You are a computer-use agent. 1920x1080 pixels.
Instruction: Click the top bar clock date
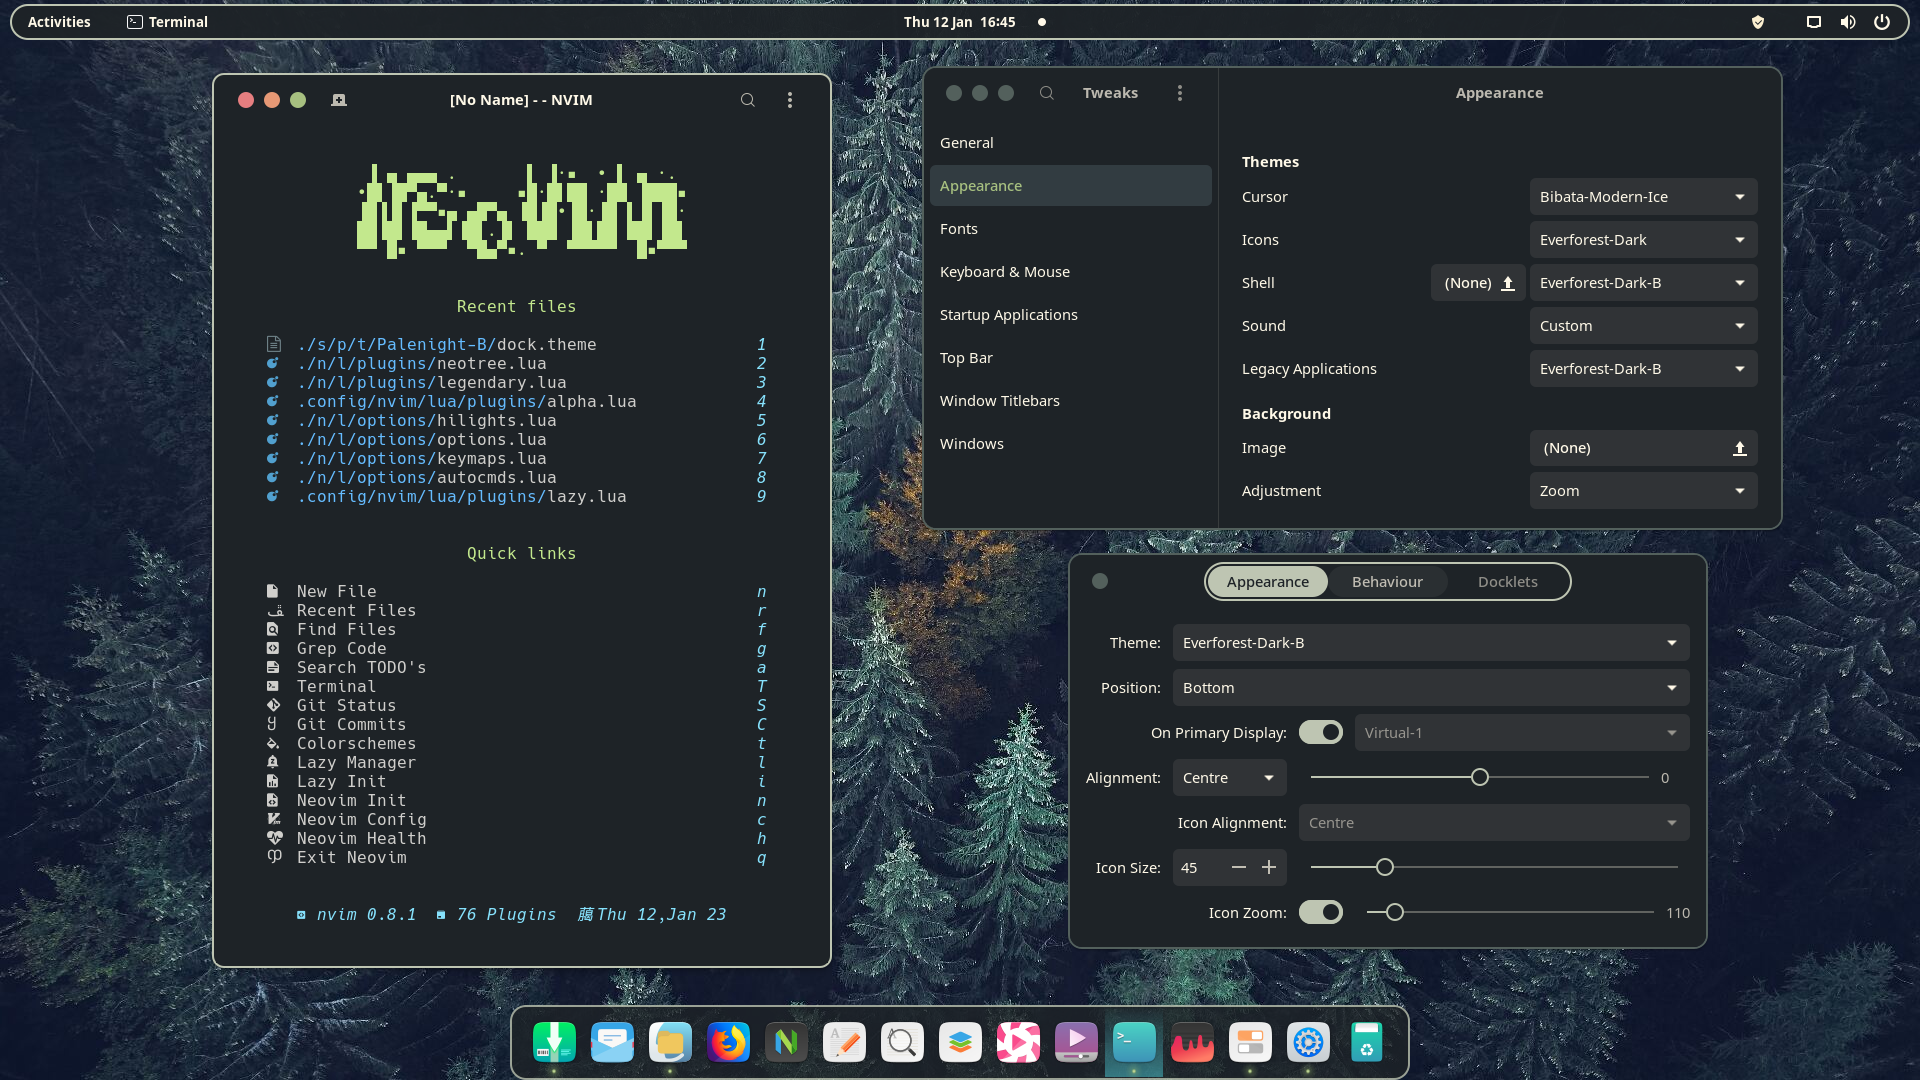[x=959, y=22]
